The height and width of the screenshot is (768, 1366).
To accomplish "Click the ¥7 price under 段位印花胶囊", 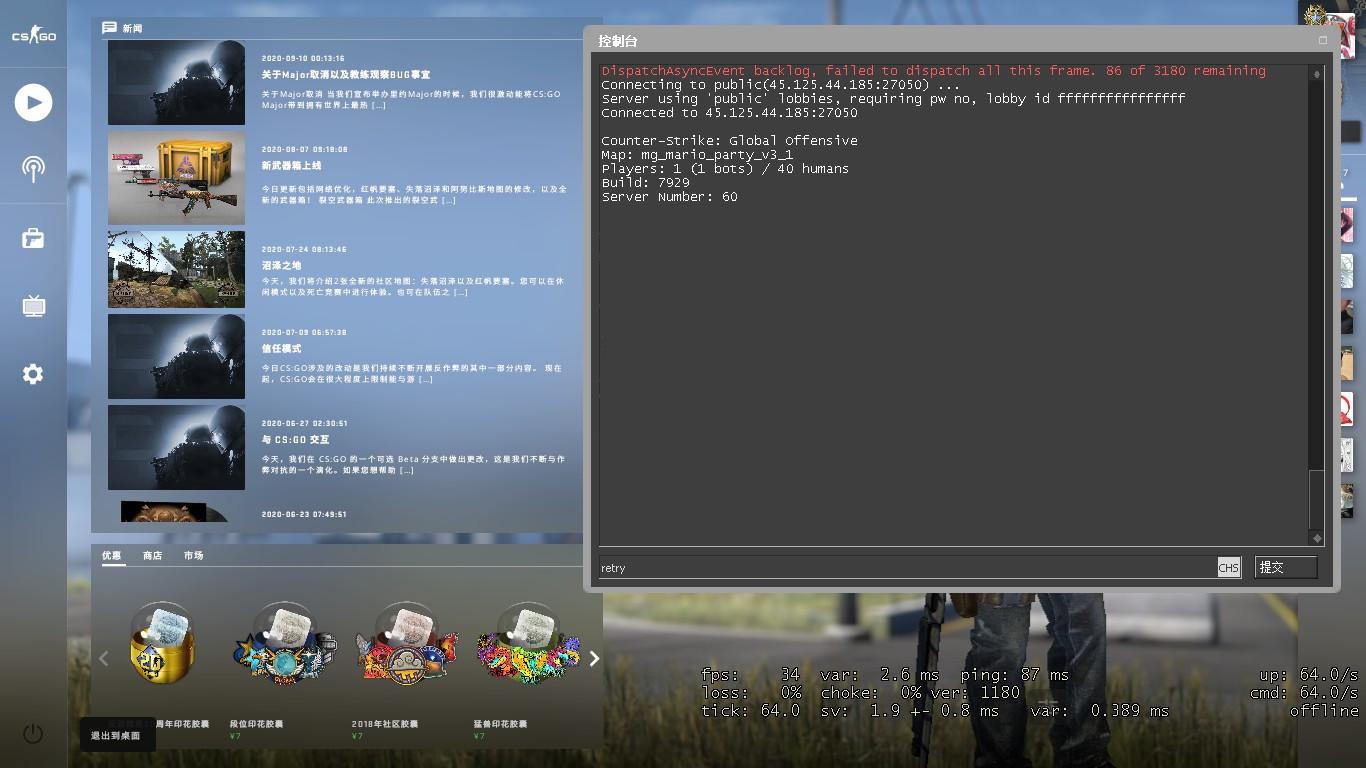I will [234, 737].
